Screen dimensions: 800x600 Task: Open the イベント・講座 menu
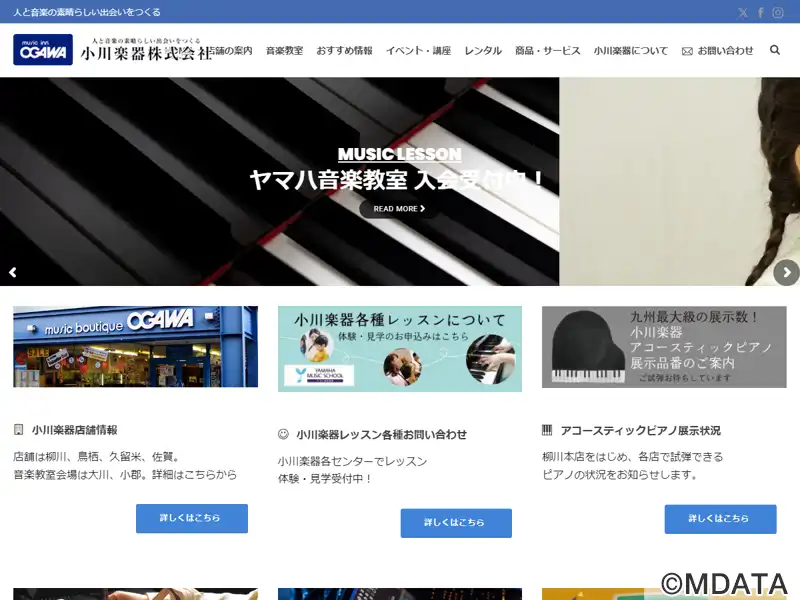tap(418, 51)
